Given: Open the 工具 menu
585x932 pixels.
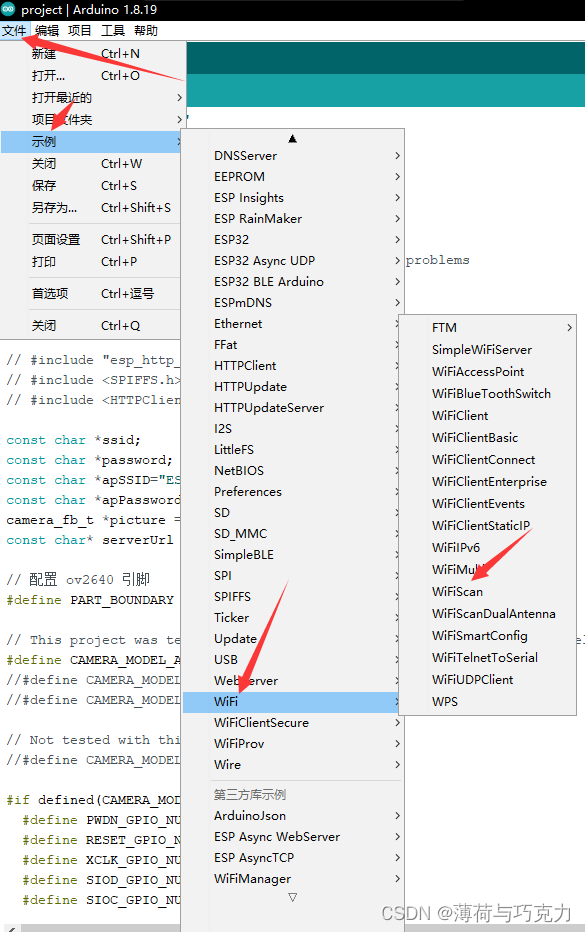Looking at the screenshot, I should (113, 30).
